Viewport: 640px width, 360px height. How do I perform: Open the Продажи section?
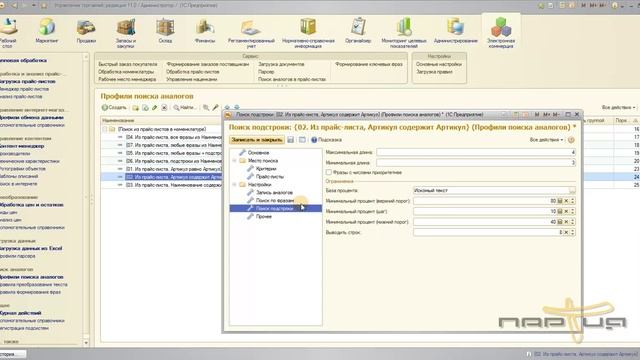pos(86,31)
